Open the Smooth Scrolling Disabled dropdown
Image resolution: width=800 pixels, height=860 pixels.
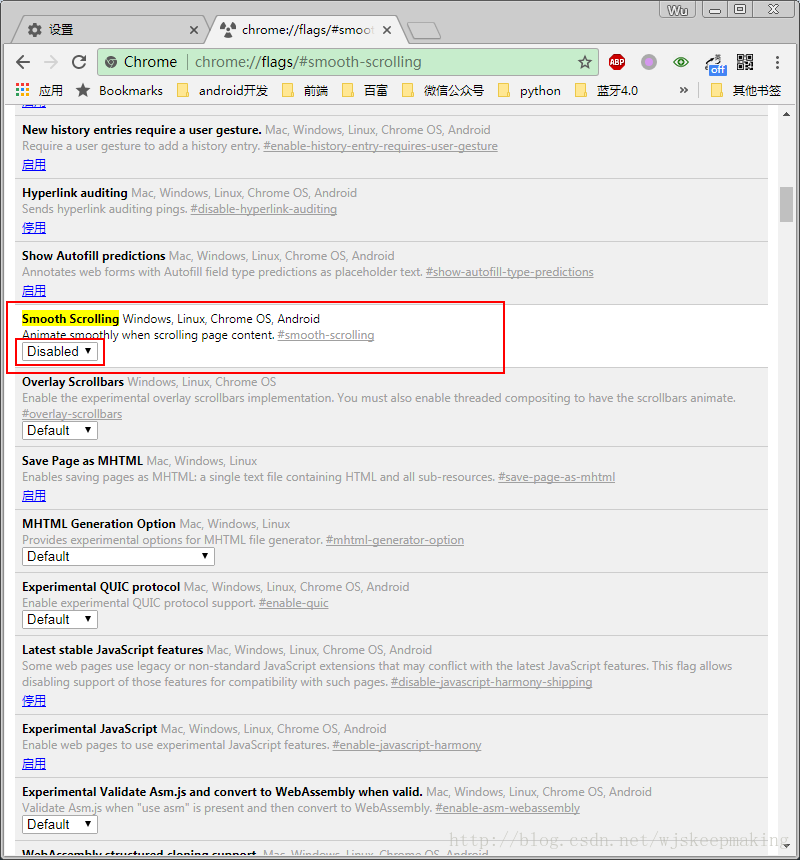pos(60,352)
